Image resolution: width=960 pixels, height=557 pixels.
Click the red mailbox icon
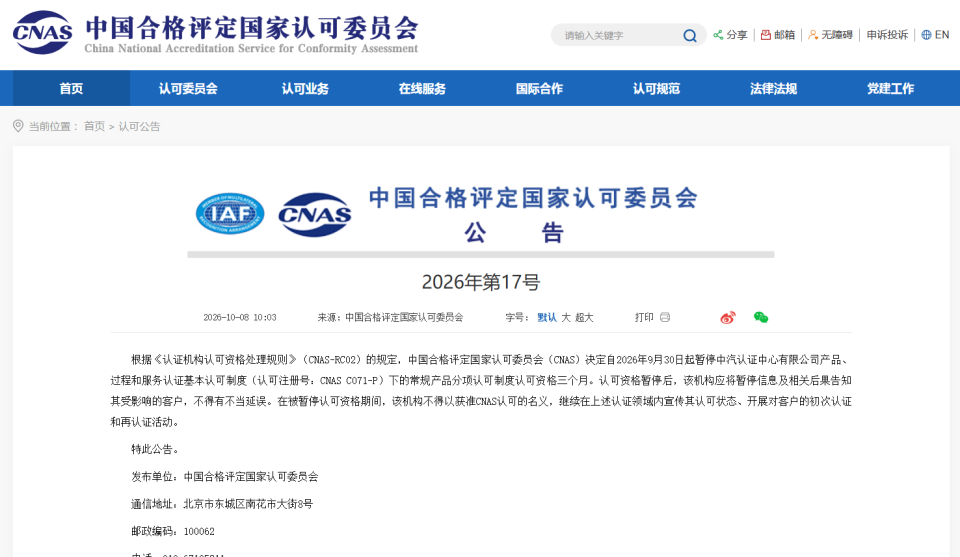(x=765, y=35)
